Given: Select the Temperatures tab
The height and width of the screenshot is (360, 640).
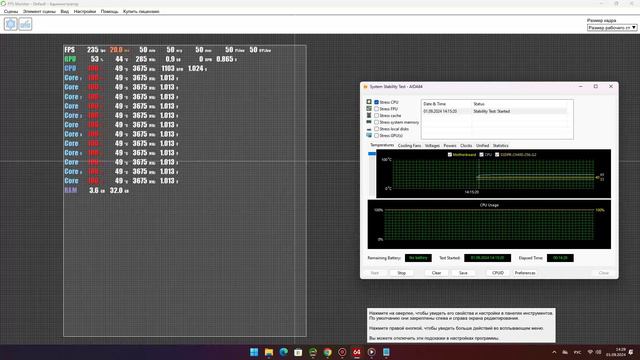Looking at the screenshot, I should click(382, 145).
